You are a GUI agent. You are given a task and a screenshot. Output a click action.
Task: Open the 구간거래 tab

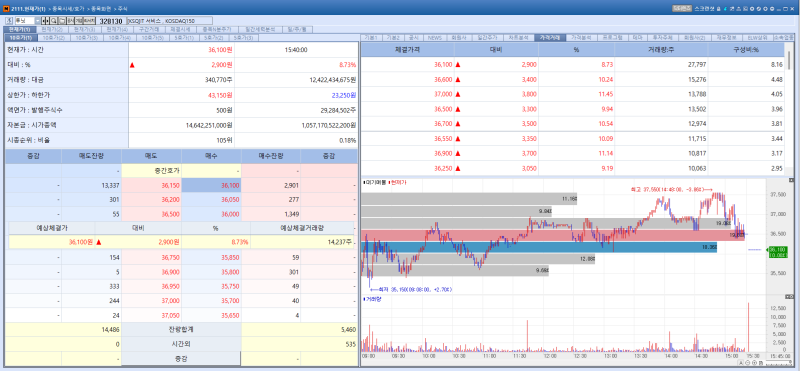(x=148, y=30)
